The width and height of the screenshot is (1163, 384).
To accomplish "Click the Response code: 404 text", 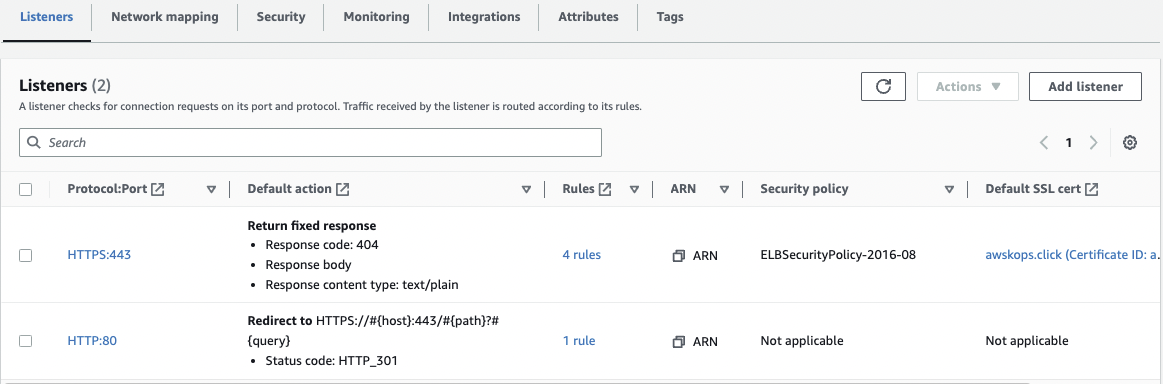I will pyautogui.click(x=323, y=245).
